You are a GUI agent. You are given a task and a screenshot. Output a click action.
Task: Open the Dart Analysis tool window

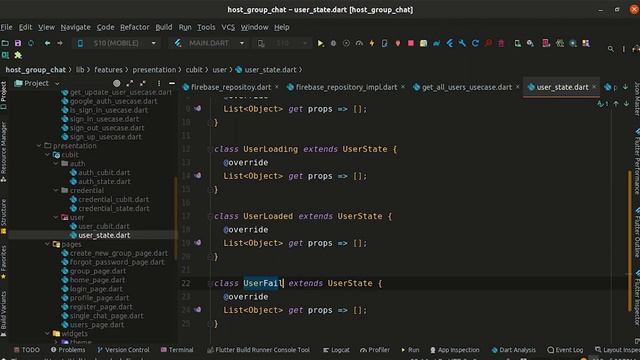tap(513, 350)
